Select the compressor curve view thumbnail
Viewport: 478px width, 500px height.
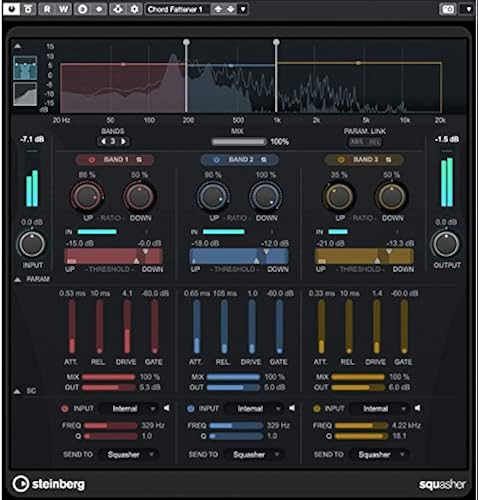(25, 94)
